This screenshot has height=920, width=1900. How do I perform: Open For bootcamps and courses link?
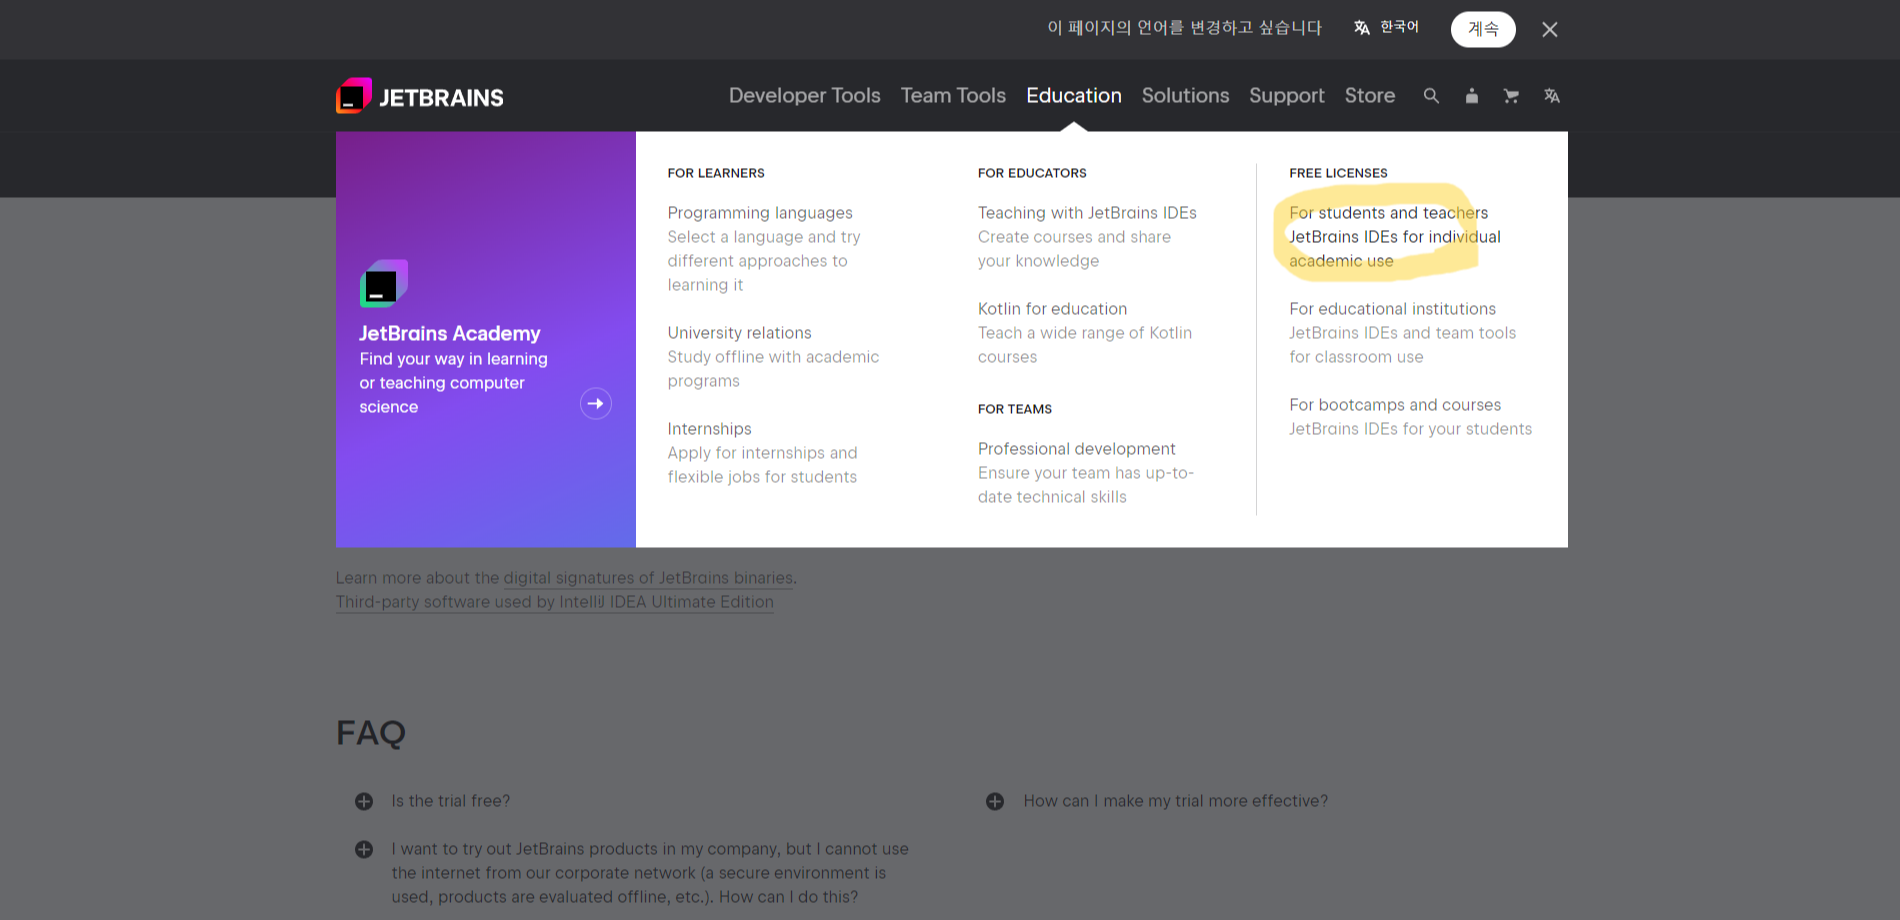click(1395, 405)
